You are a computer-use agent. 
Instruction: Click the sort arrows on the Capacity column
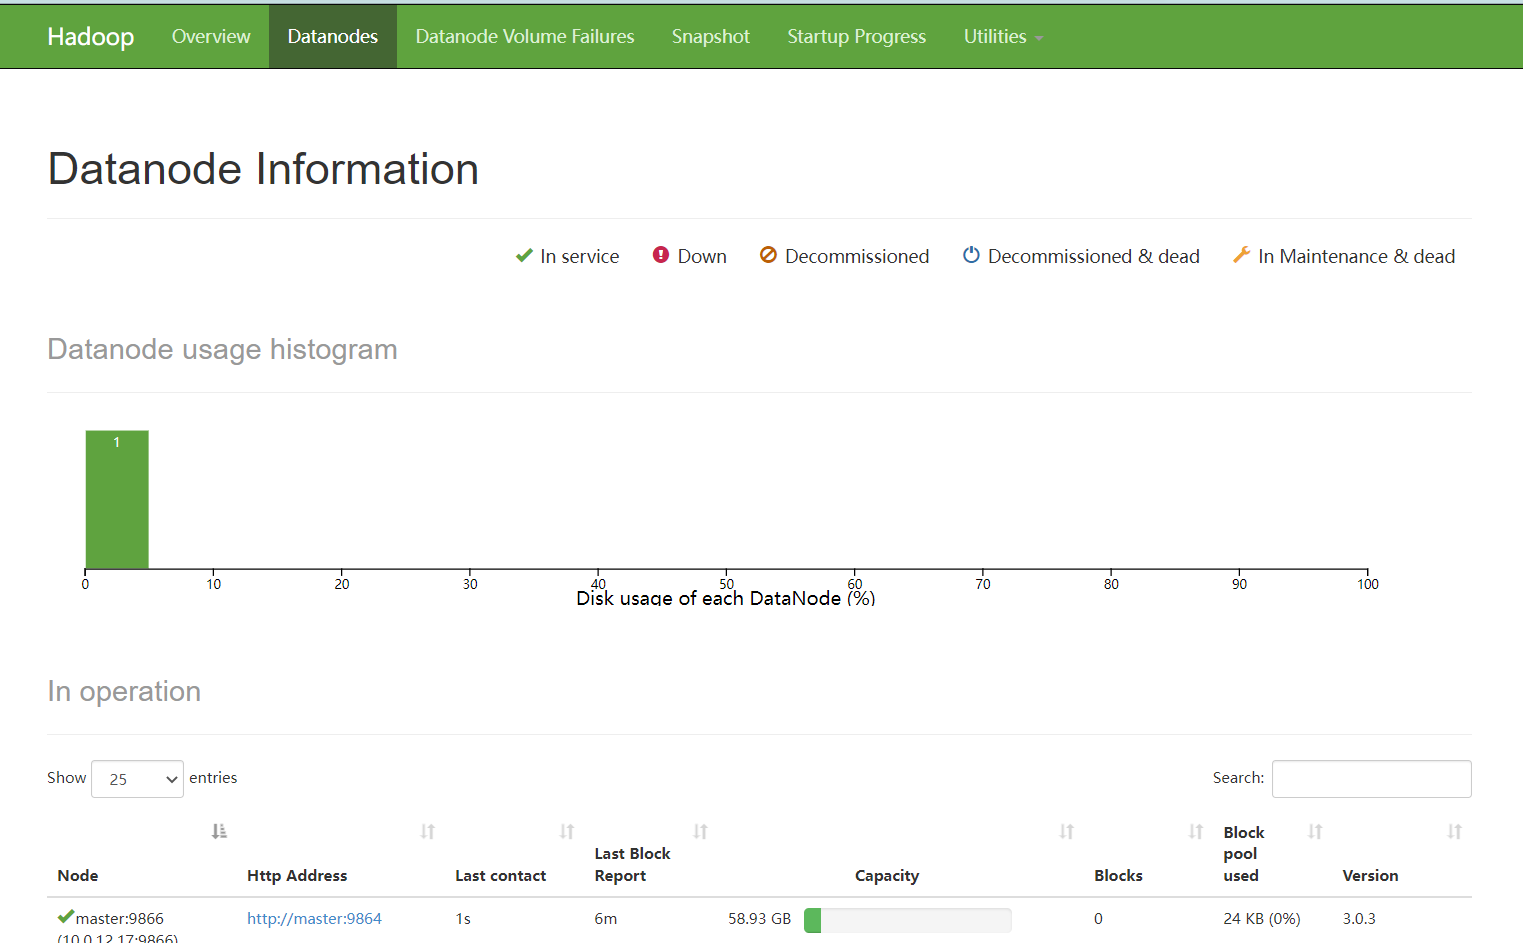point(1066,831)
